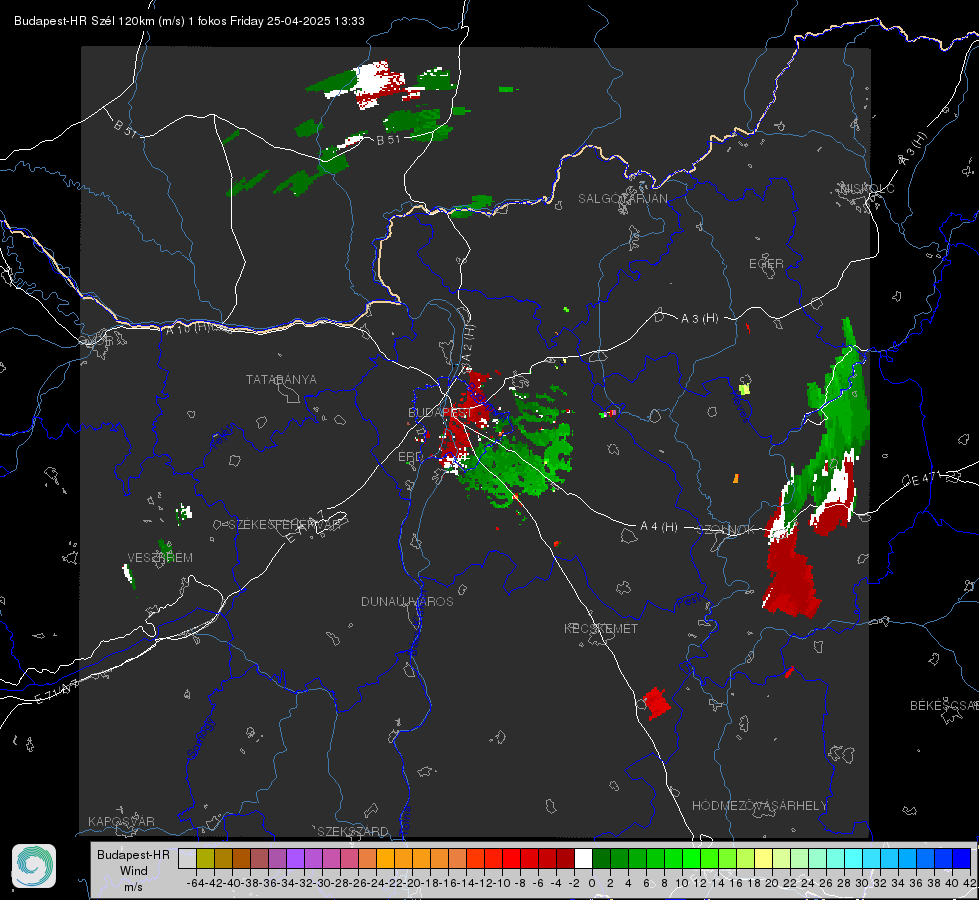This screenshot has height=900, width=979.
Task: Pick the purple swatch between -34 and -32
Action: coord(295,859)
